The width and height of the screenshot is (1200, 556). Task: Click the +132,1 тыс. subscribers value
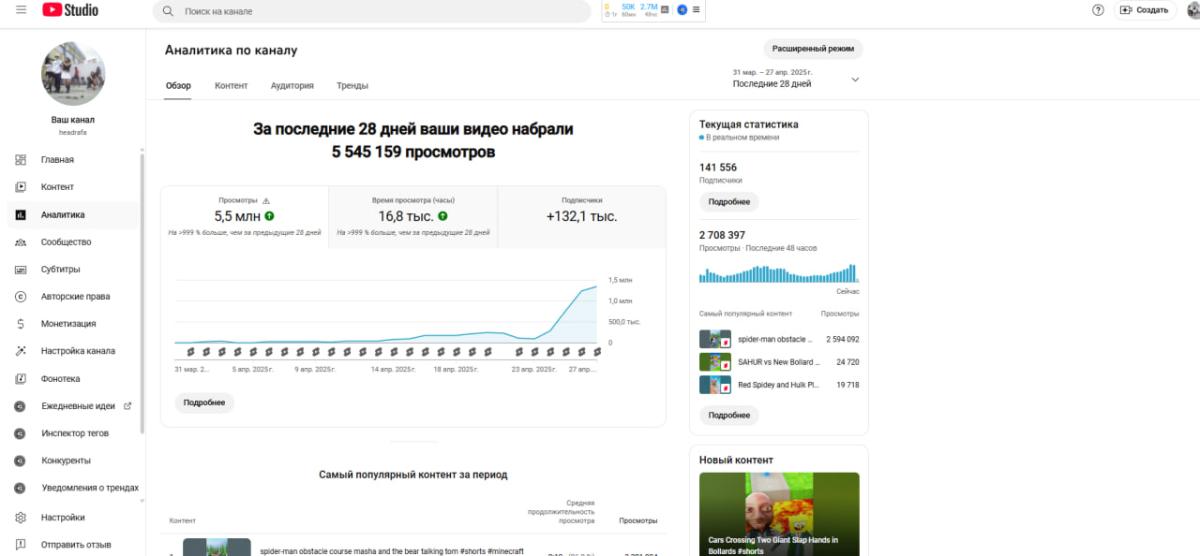(x=582, y=216)
